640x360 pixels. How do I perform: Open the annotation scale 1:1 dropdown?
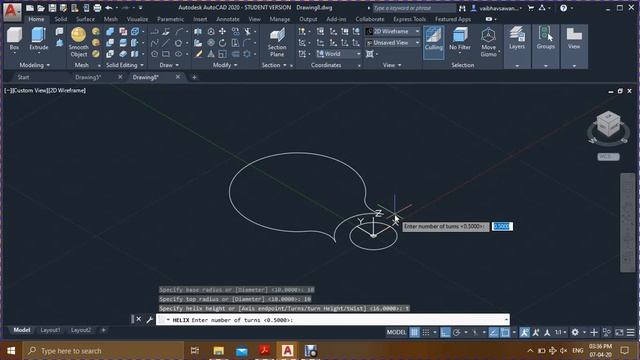(560, 333)
